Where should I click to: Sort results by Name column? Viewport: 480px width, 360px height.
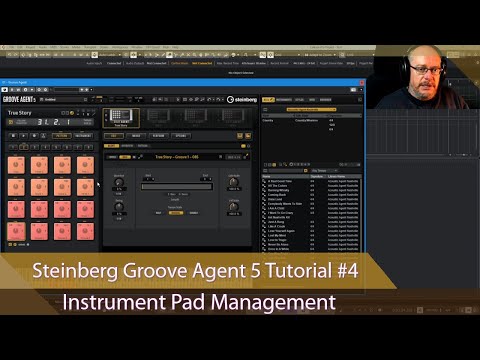click(x=286, y=176)
